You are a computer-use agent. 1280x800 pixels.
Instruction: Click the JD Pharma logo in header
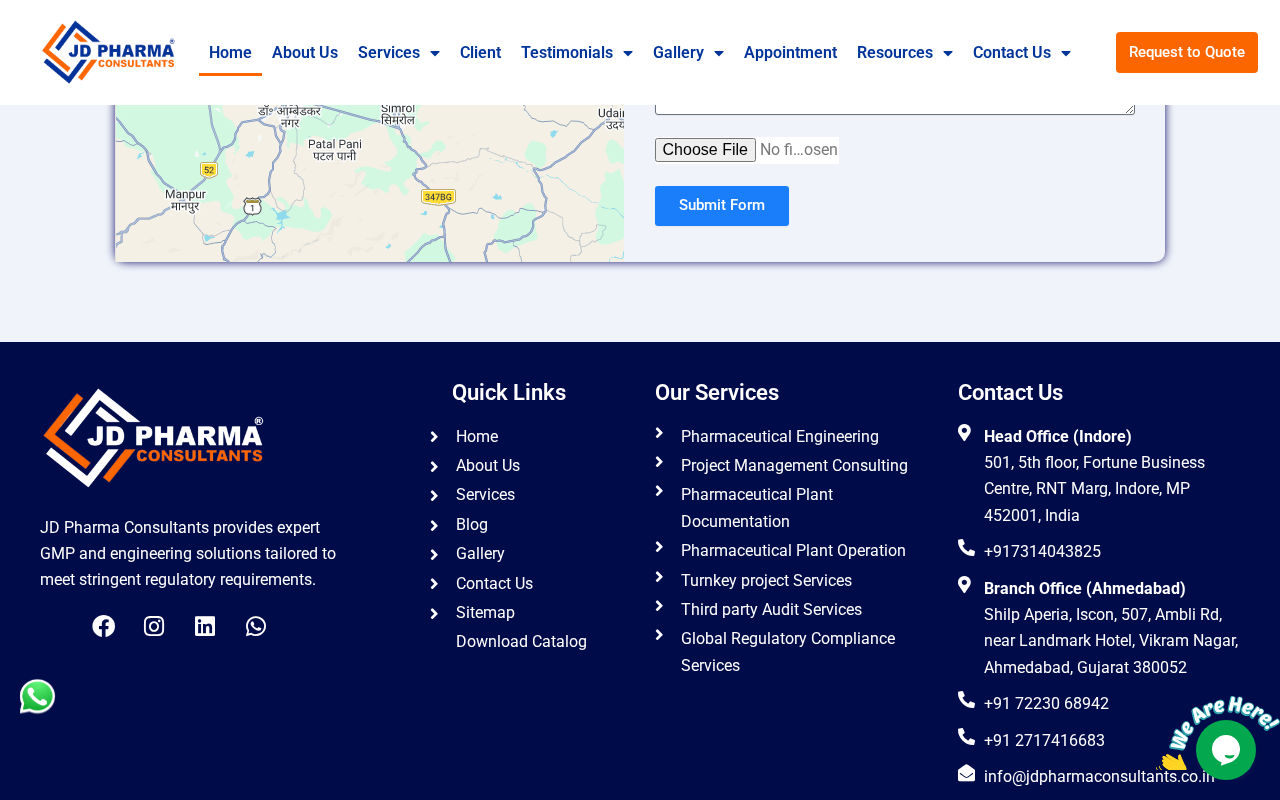(x=108, y=52)
